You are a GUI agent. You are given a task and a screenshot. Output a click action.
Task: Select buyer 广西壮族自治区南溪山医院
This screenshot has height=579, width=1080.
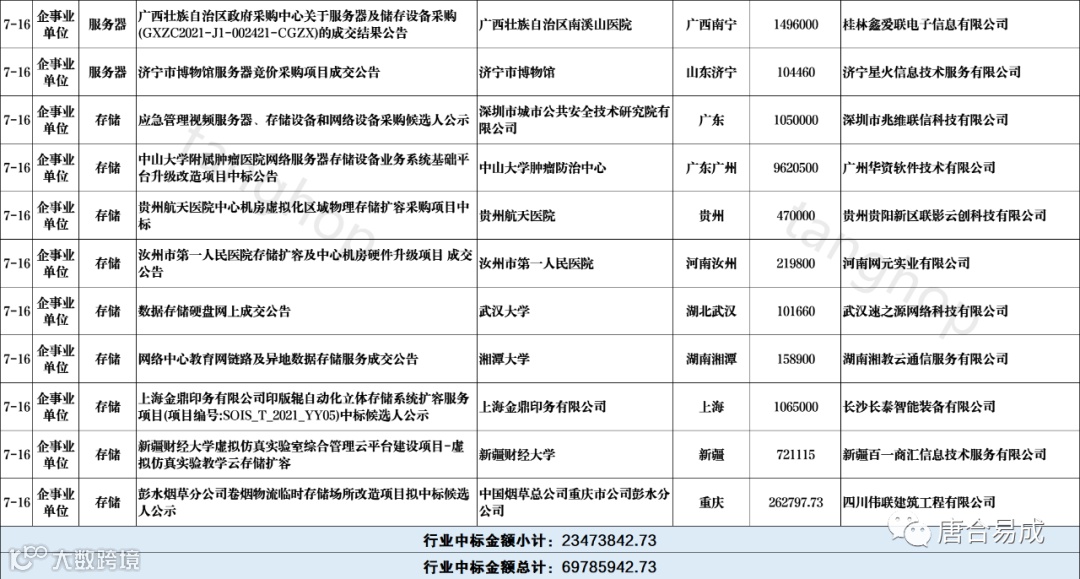point(555,24)
